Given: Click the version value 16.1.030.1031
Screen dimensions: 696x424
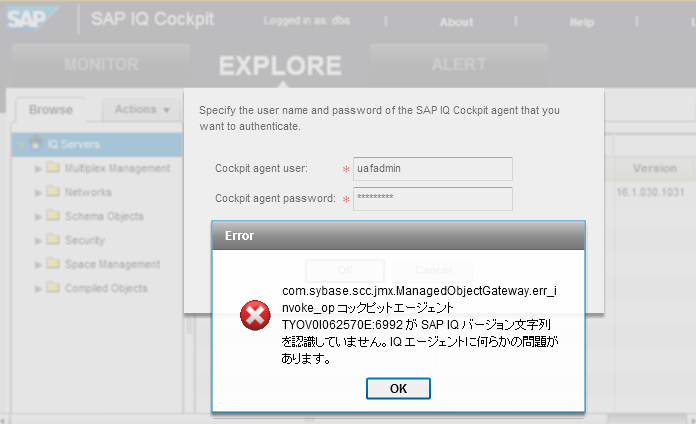Looking at the screenshot, I should click(650, 192).
